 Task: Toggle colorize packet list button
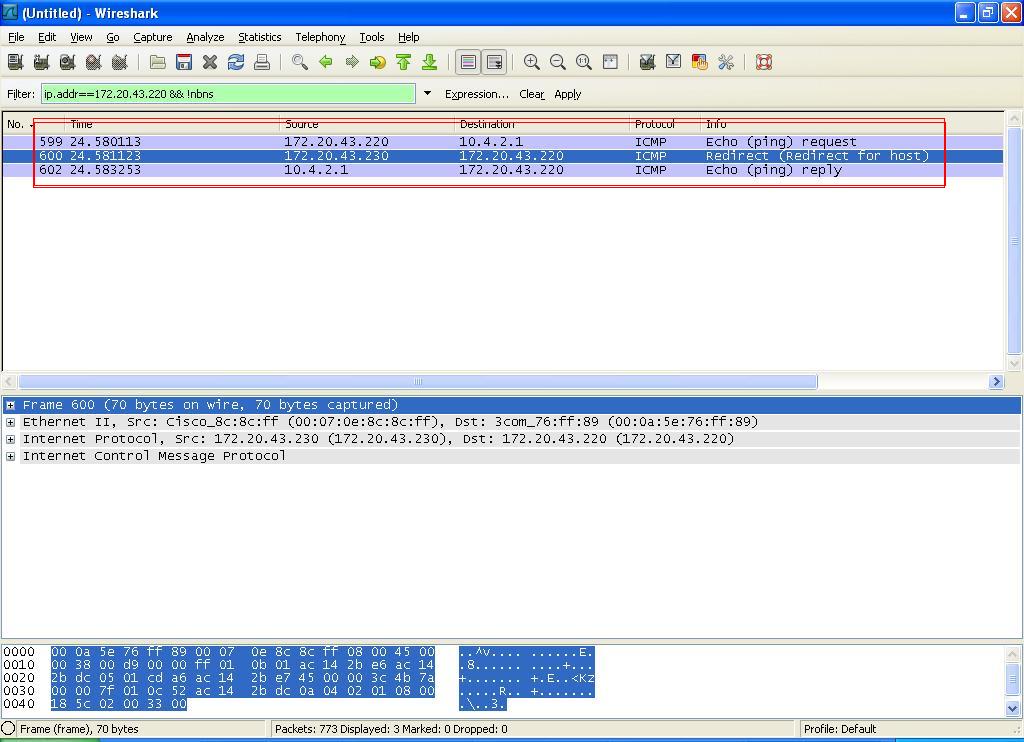468,62
